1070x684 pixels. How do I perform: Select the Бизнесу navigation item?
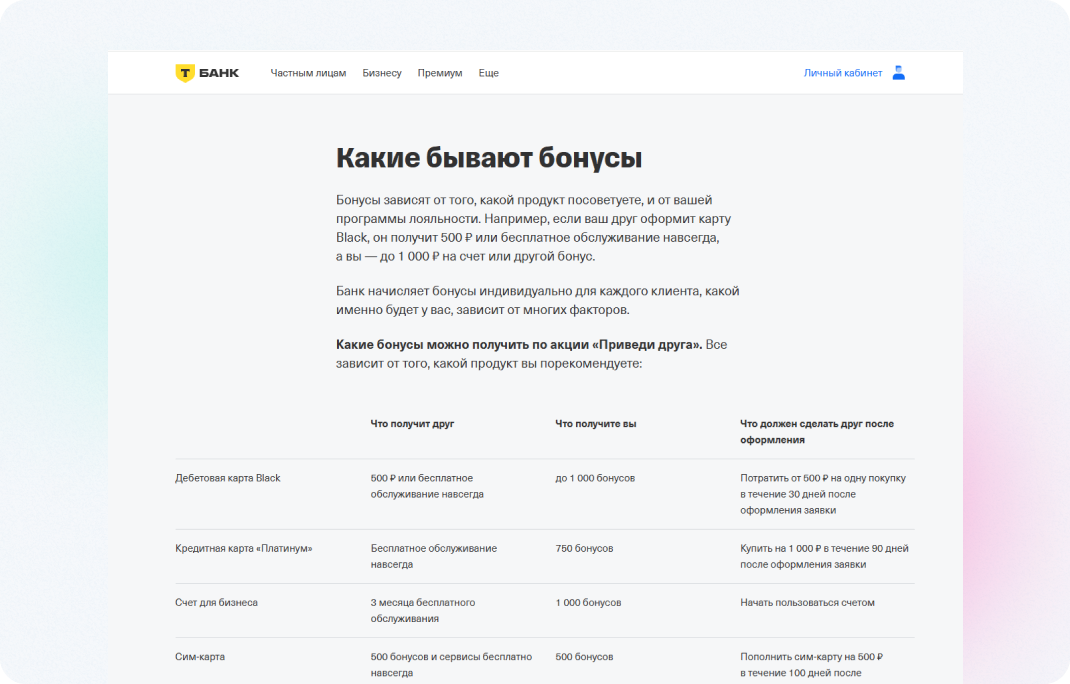pyautogui.click(x=382, y=73)
